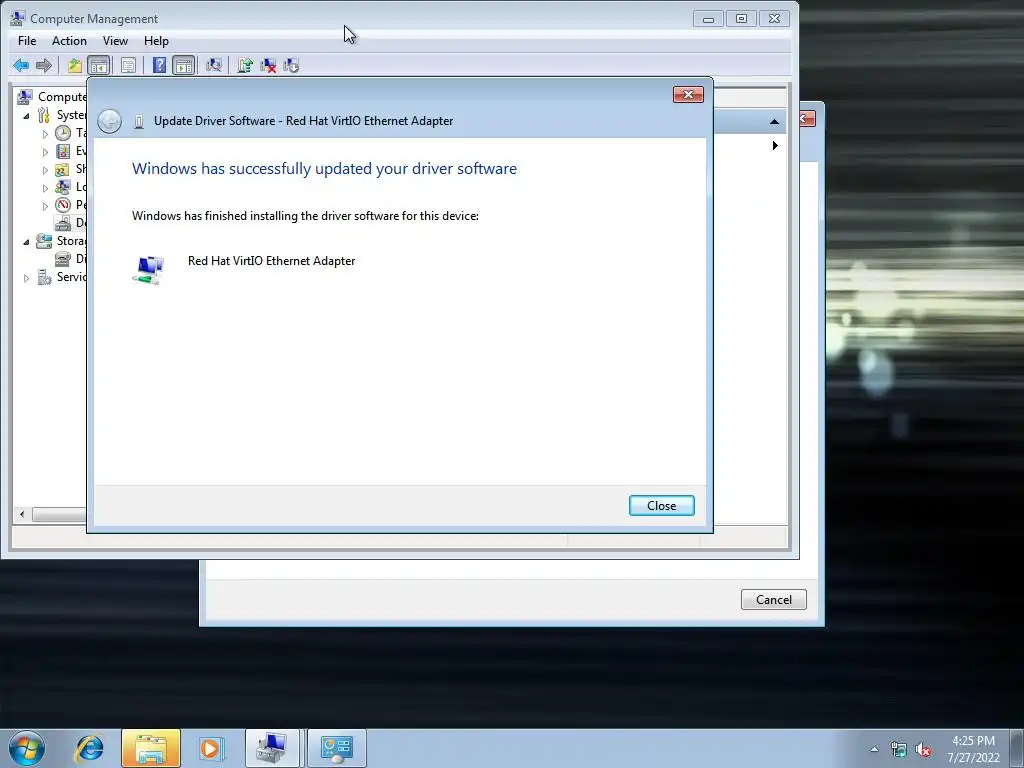The width and height of the screenshot is (1024, 768).
Task: Select the Device Manager icon in tree
Action: (63, 223)
